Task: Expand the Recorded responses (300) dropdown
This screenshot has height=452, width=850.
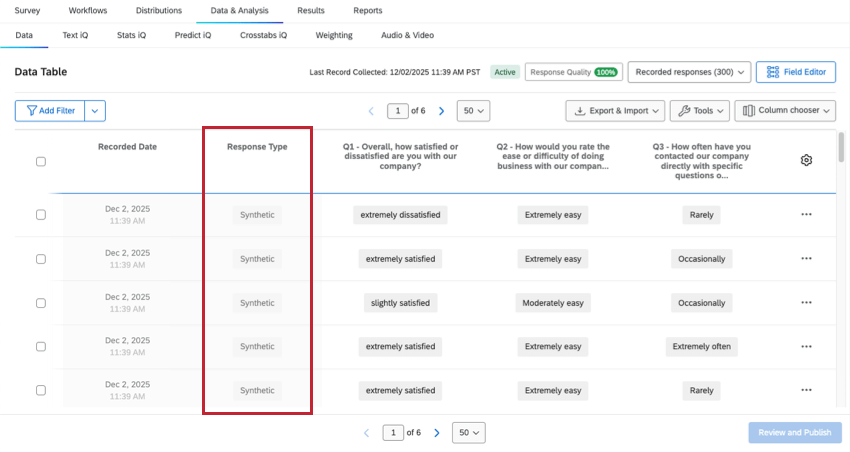Action: tap(688, 72)
